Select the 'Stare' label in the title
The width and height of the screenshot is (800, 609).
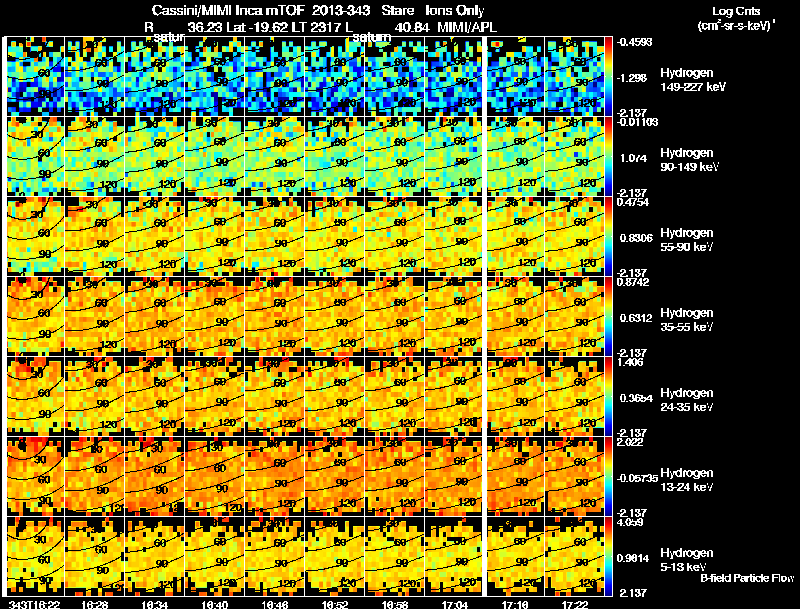[397, 10]
